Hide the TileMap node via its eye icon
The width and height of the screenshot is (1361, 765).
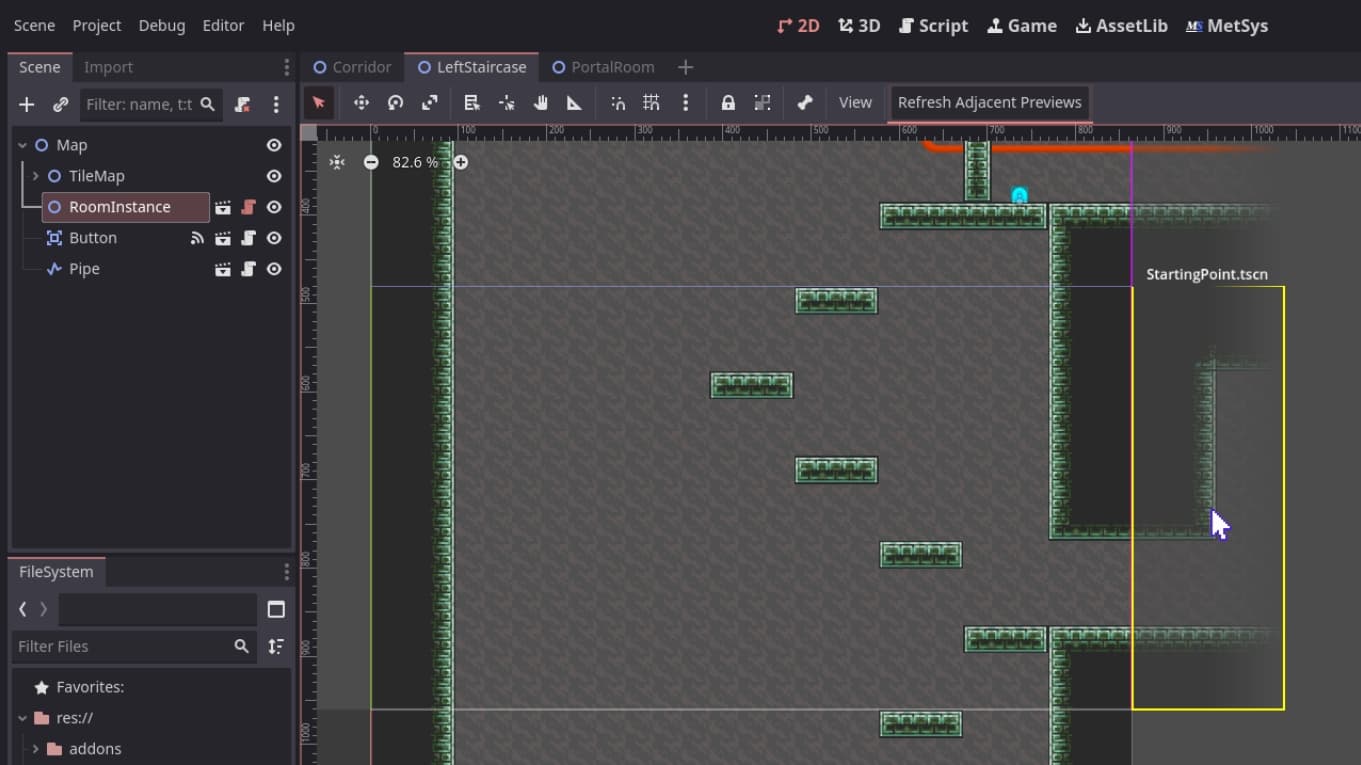click(273, 176)
